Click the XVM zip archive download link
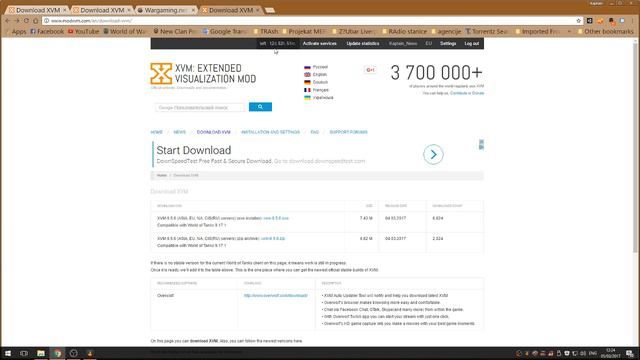 tap(273, 238)
